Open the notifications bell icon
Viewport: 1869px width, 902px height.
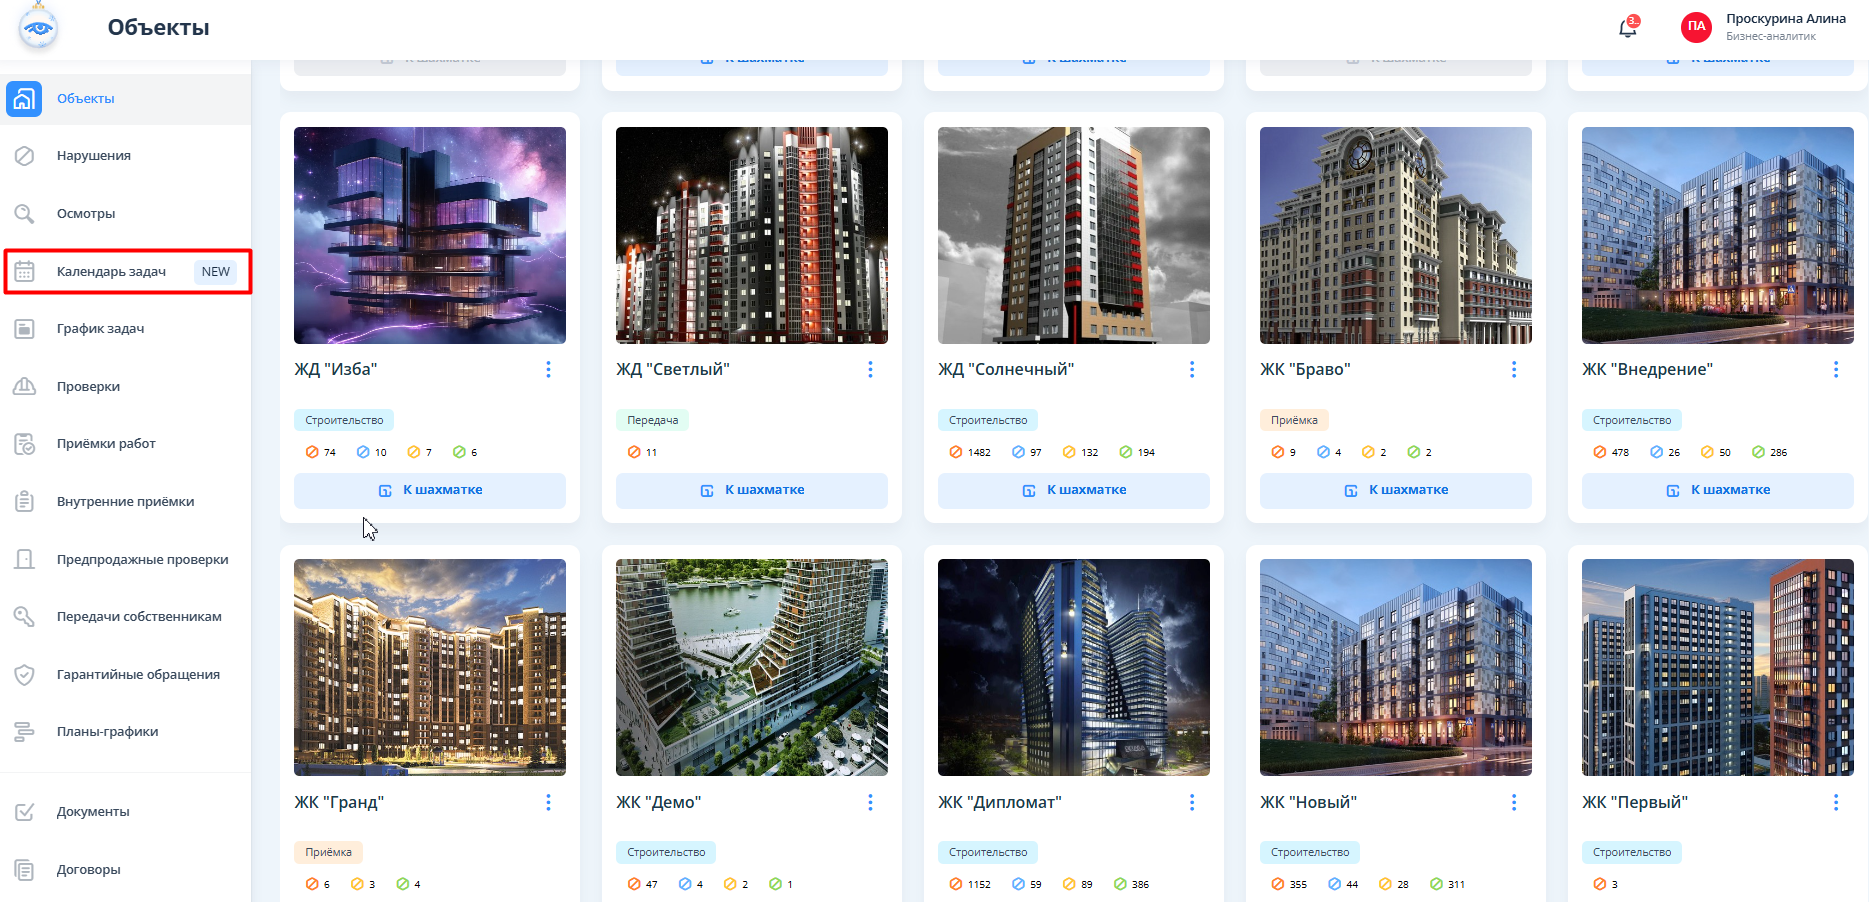coord(1628,28)
